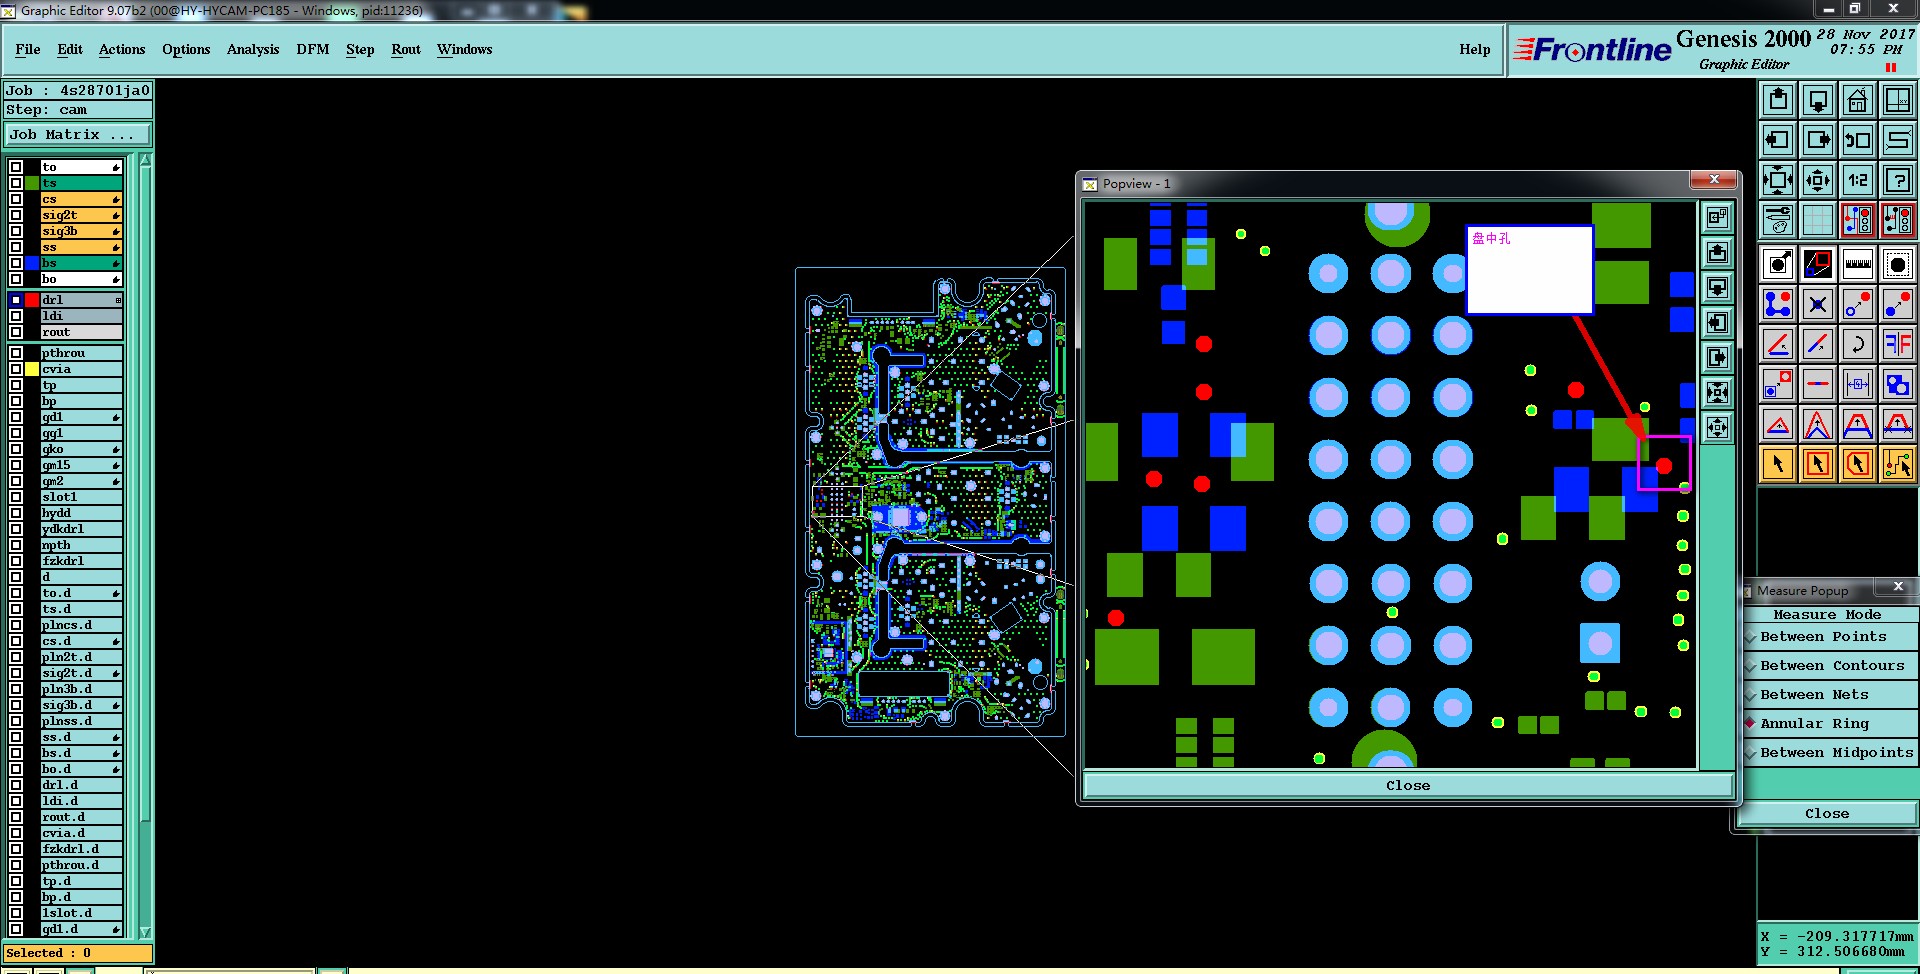
Task: Toggle checkbox for layer sig2t
Action: point(16,215)
